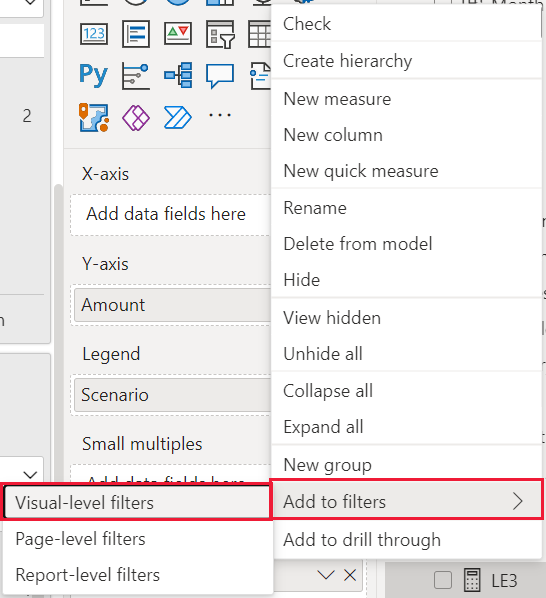Select the Multi-row card visual icon
The height and width of the screenshot is (598, 546).
click(x=136, y=34)
